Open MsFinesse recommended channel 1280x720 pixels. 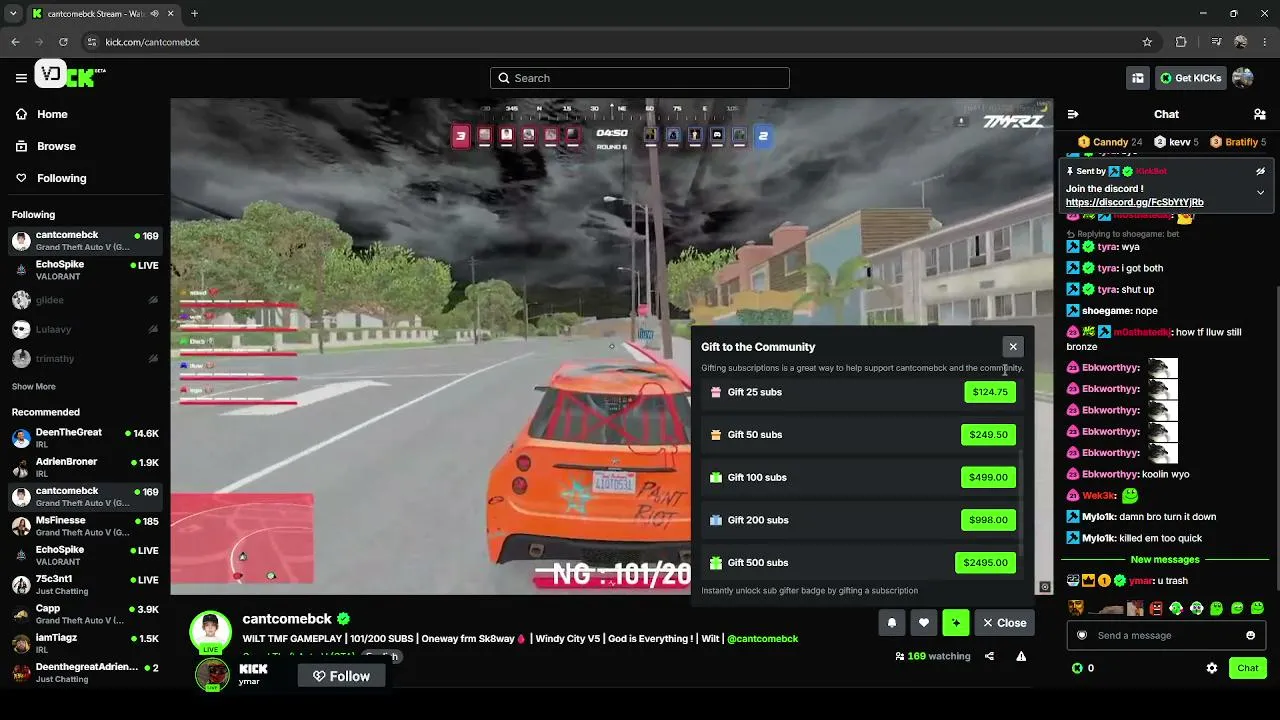(85, 526)
